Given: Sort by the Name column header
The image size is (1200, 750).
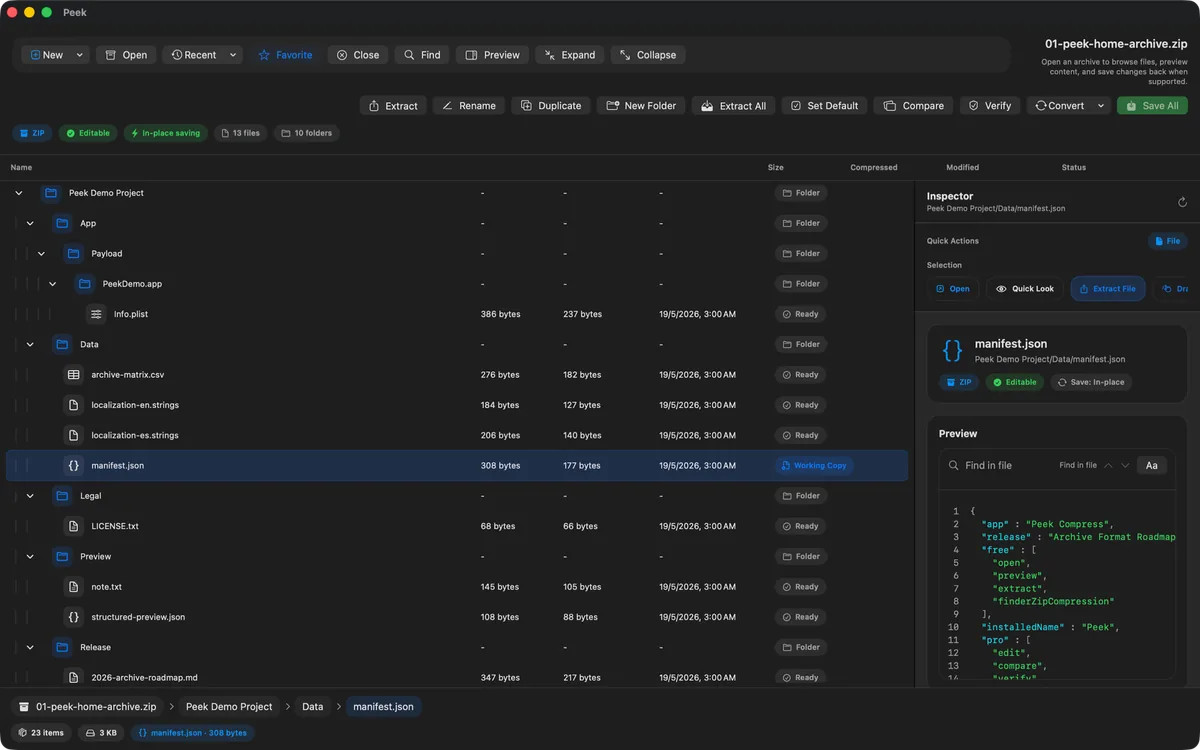Looking at the screenshot, I should pyautogui.click(x=21, y=167).
